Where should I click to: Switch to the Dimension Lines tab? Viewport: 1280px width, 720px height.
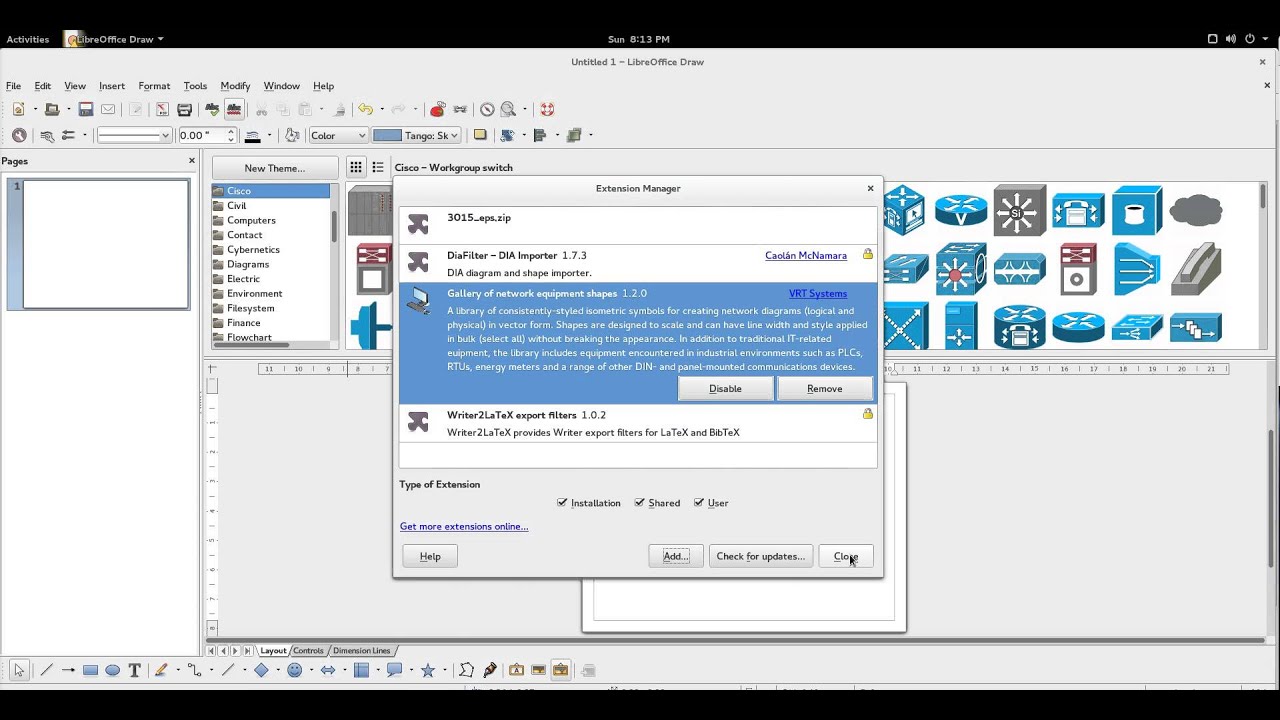[361, 651]
